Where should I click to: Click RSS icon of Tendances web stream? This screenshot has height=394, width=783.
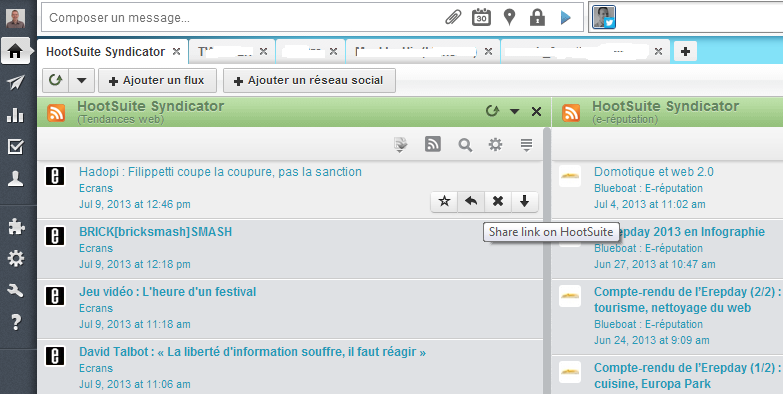56,113
